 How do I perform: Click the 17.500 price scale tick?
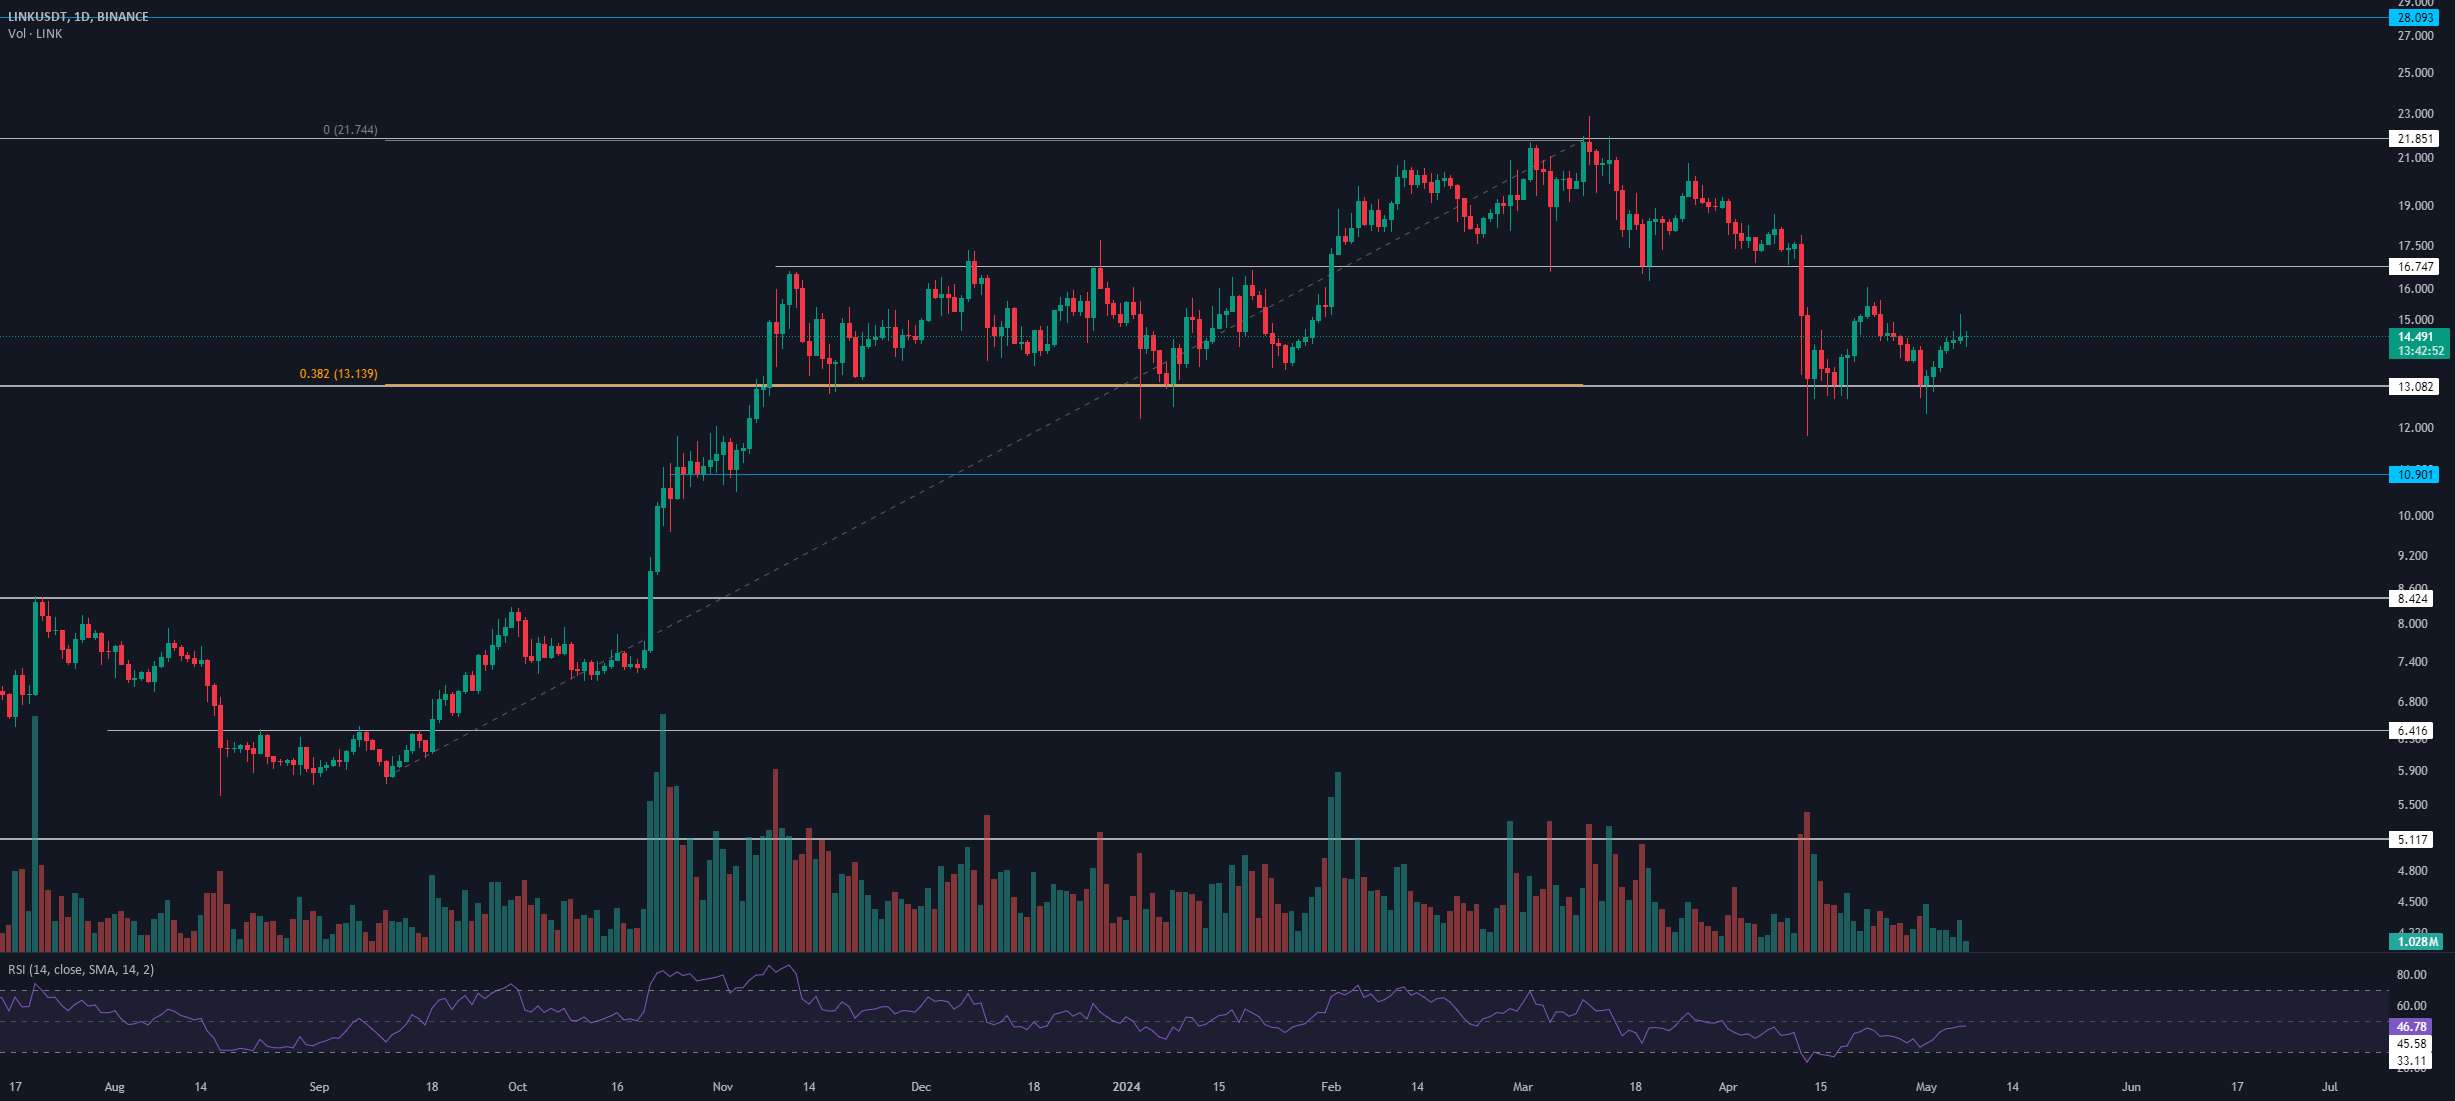tap(2416, 246)
